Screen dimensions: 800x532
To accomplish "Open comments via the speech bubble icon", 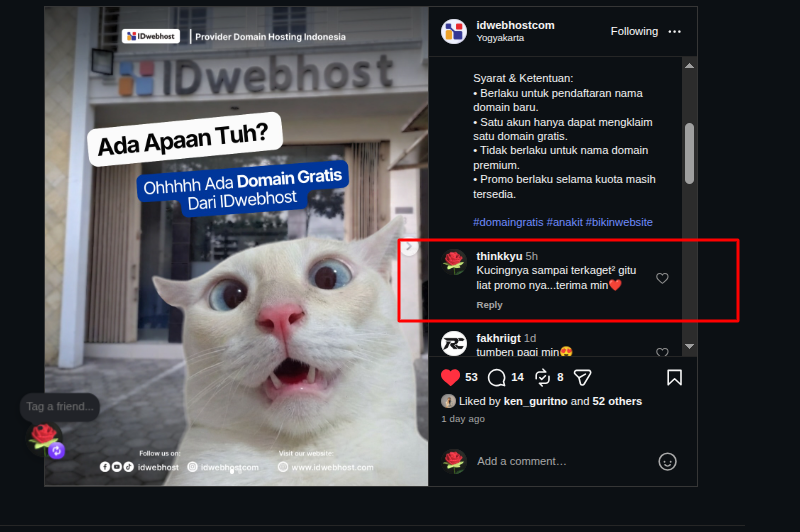I will (496, 378).
